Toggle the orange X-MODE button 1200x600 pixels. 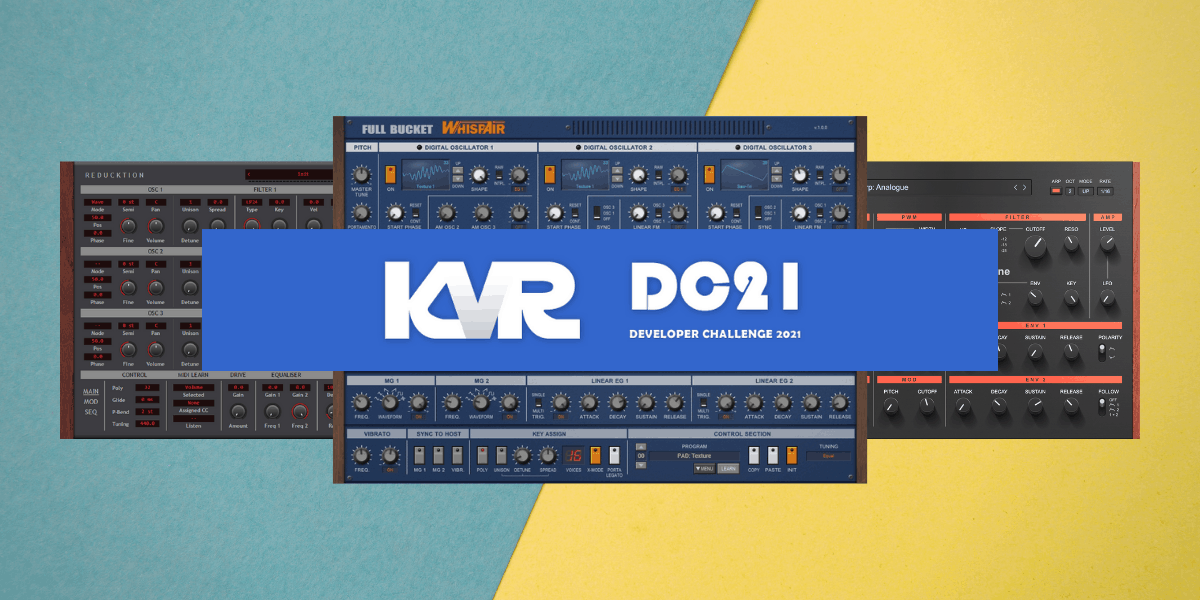[x=595, y=455]
